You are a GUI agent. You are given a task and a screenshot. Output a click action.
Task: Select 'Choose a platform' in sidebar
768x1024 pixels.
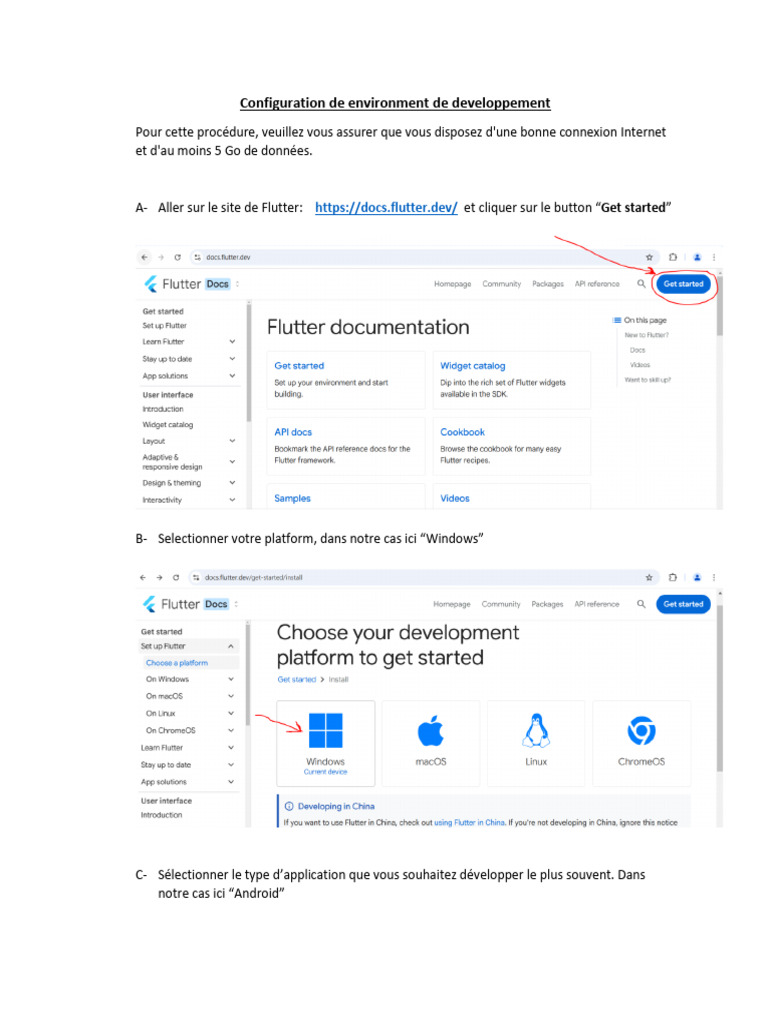177,662
